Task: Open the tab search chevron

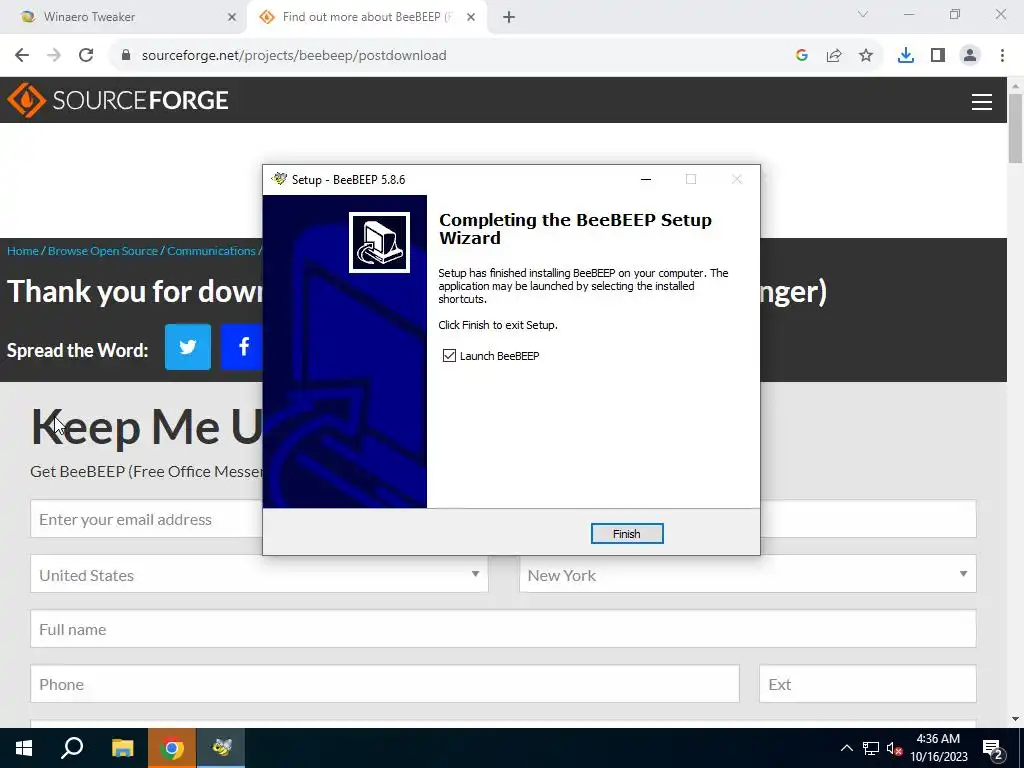Action: point(863,14)
